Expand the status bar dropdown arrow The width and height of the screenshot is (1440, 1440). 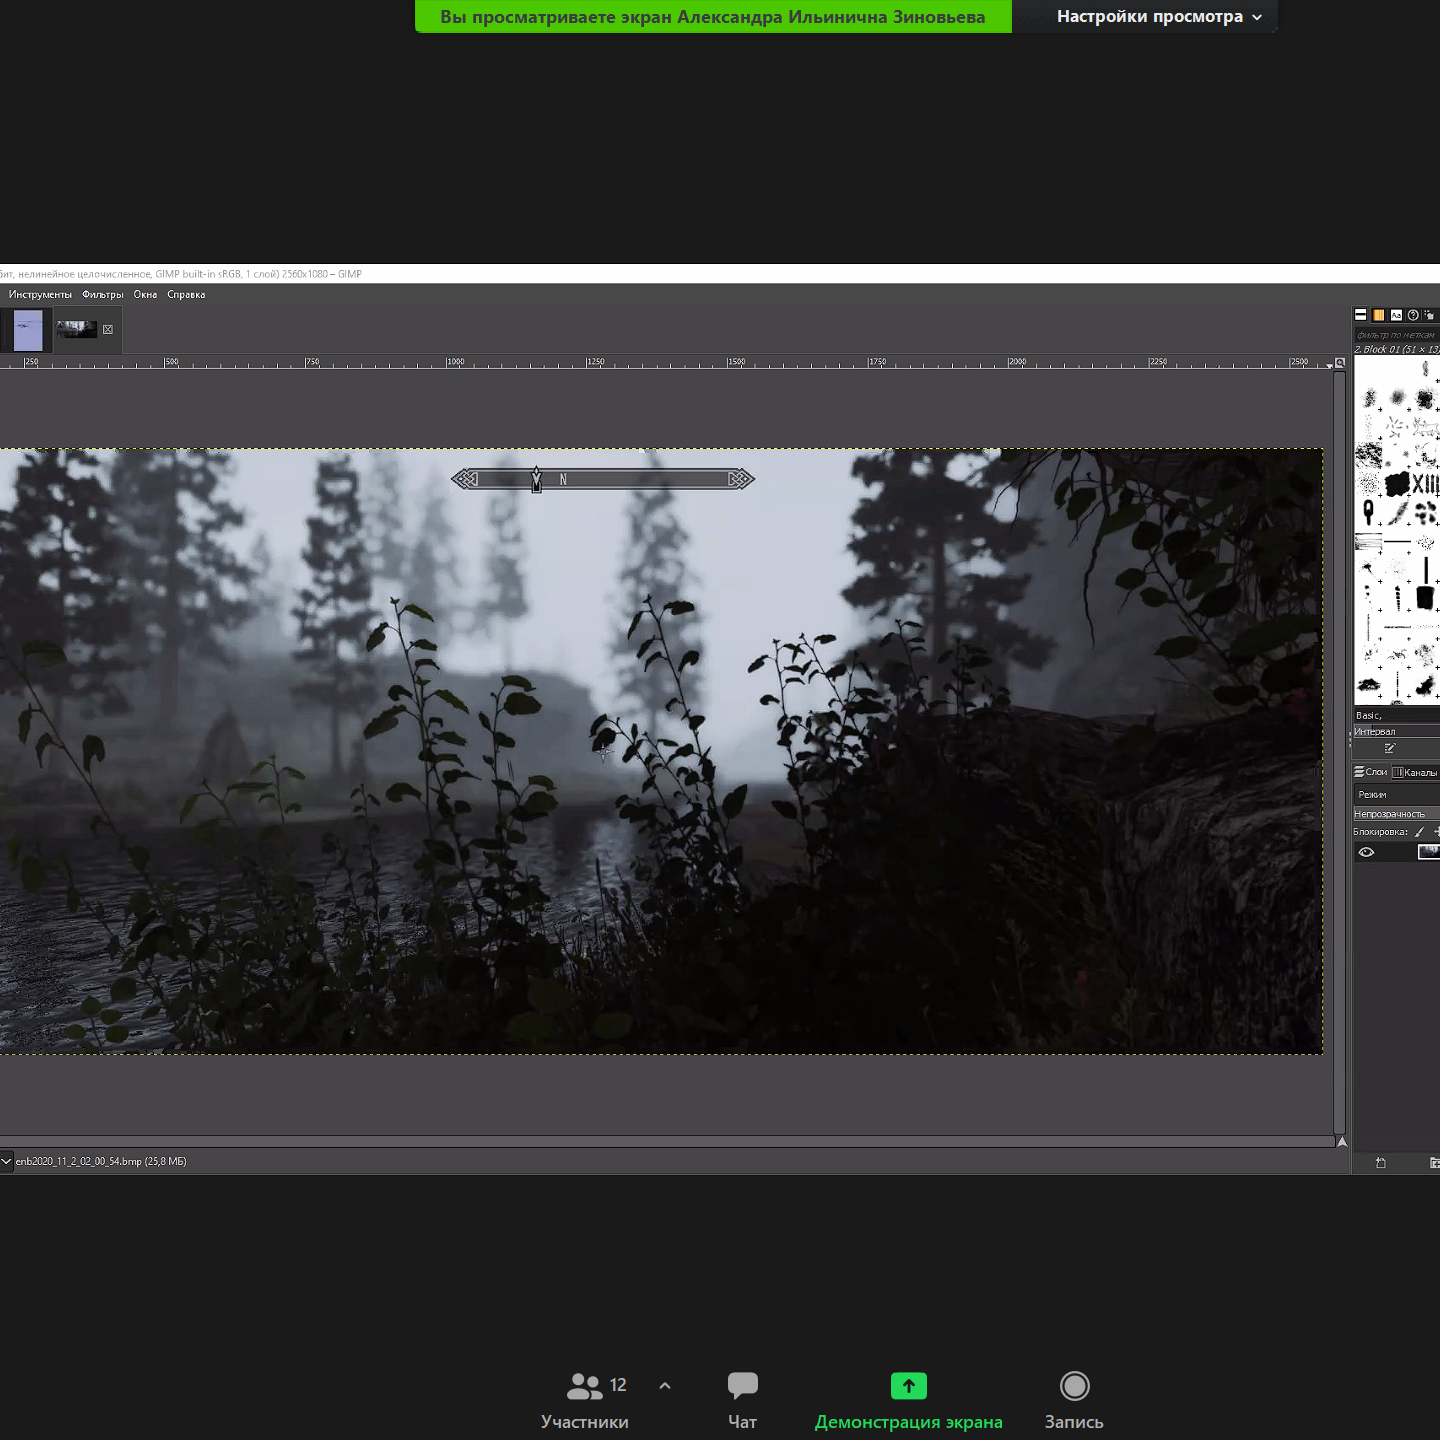6,1161
